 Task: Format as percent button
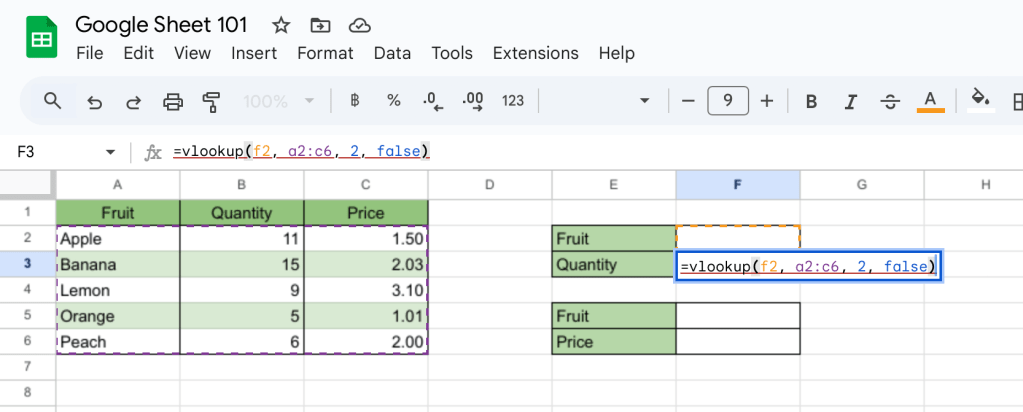pyautogui.click(x=394, y=101)
